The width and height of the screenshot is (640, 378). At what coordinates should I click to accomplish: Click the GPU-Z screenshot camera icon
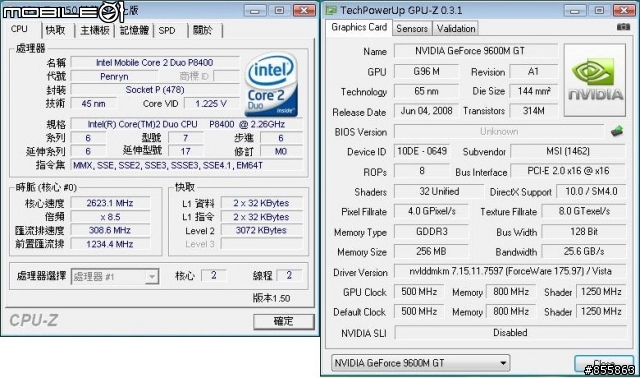pos(623,27)
